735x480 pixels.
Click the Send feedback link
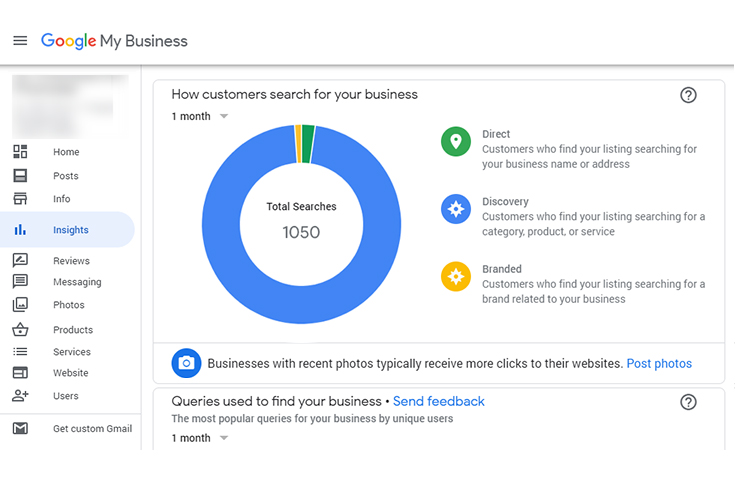(439, 401)
